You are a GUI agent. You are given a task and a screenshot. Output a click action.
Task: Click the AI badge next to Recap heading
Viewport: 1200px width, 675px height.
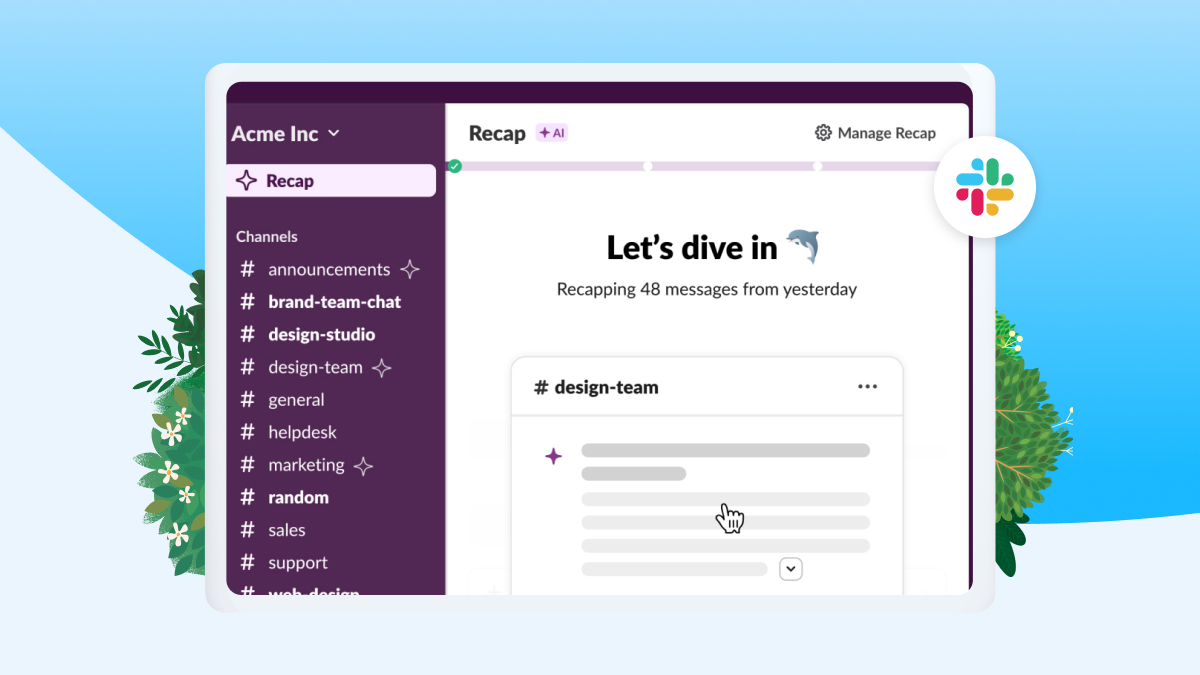552,131
